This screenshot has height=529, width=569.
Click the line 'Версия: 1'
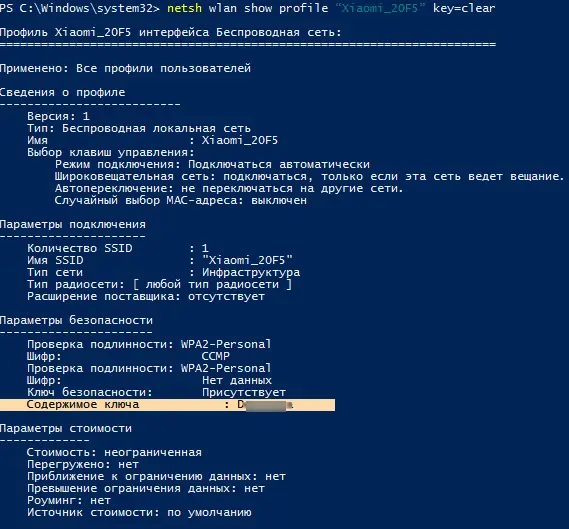pyautogui.click(x=58, y=116)
